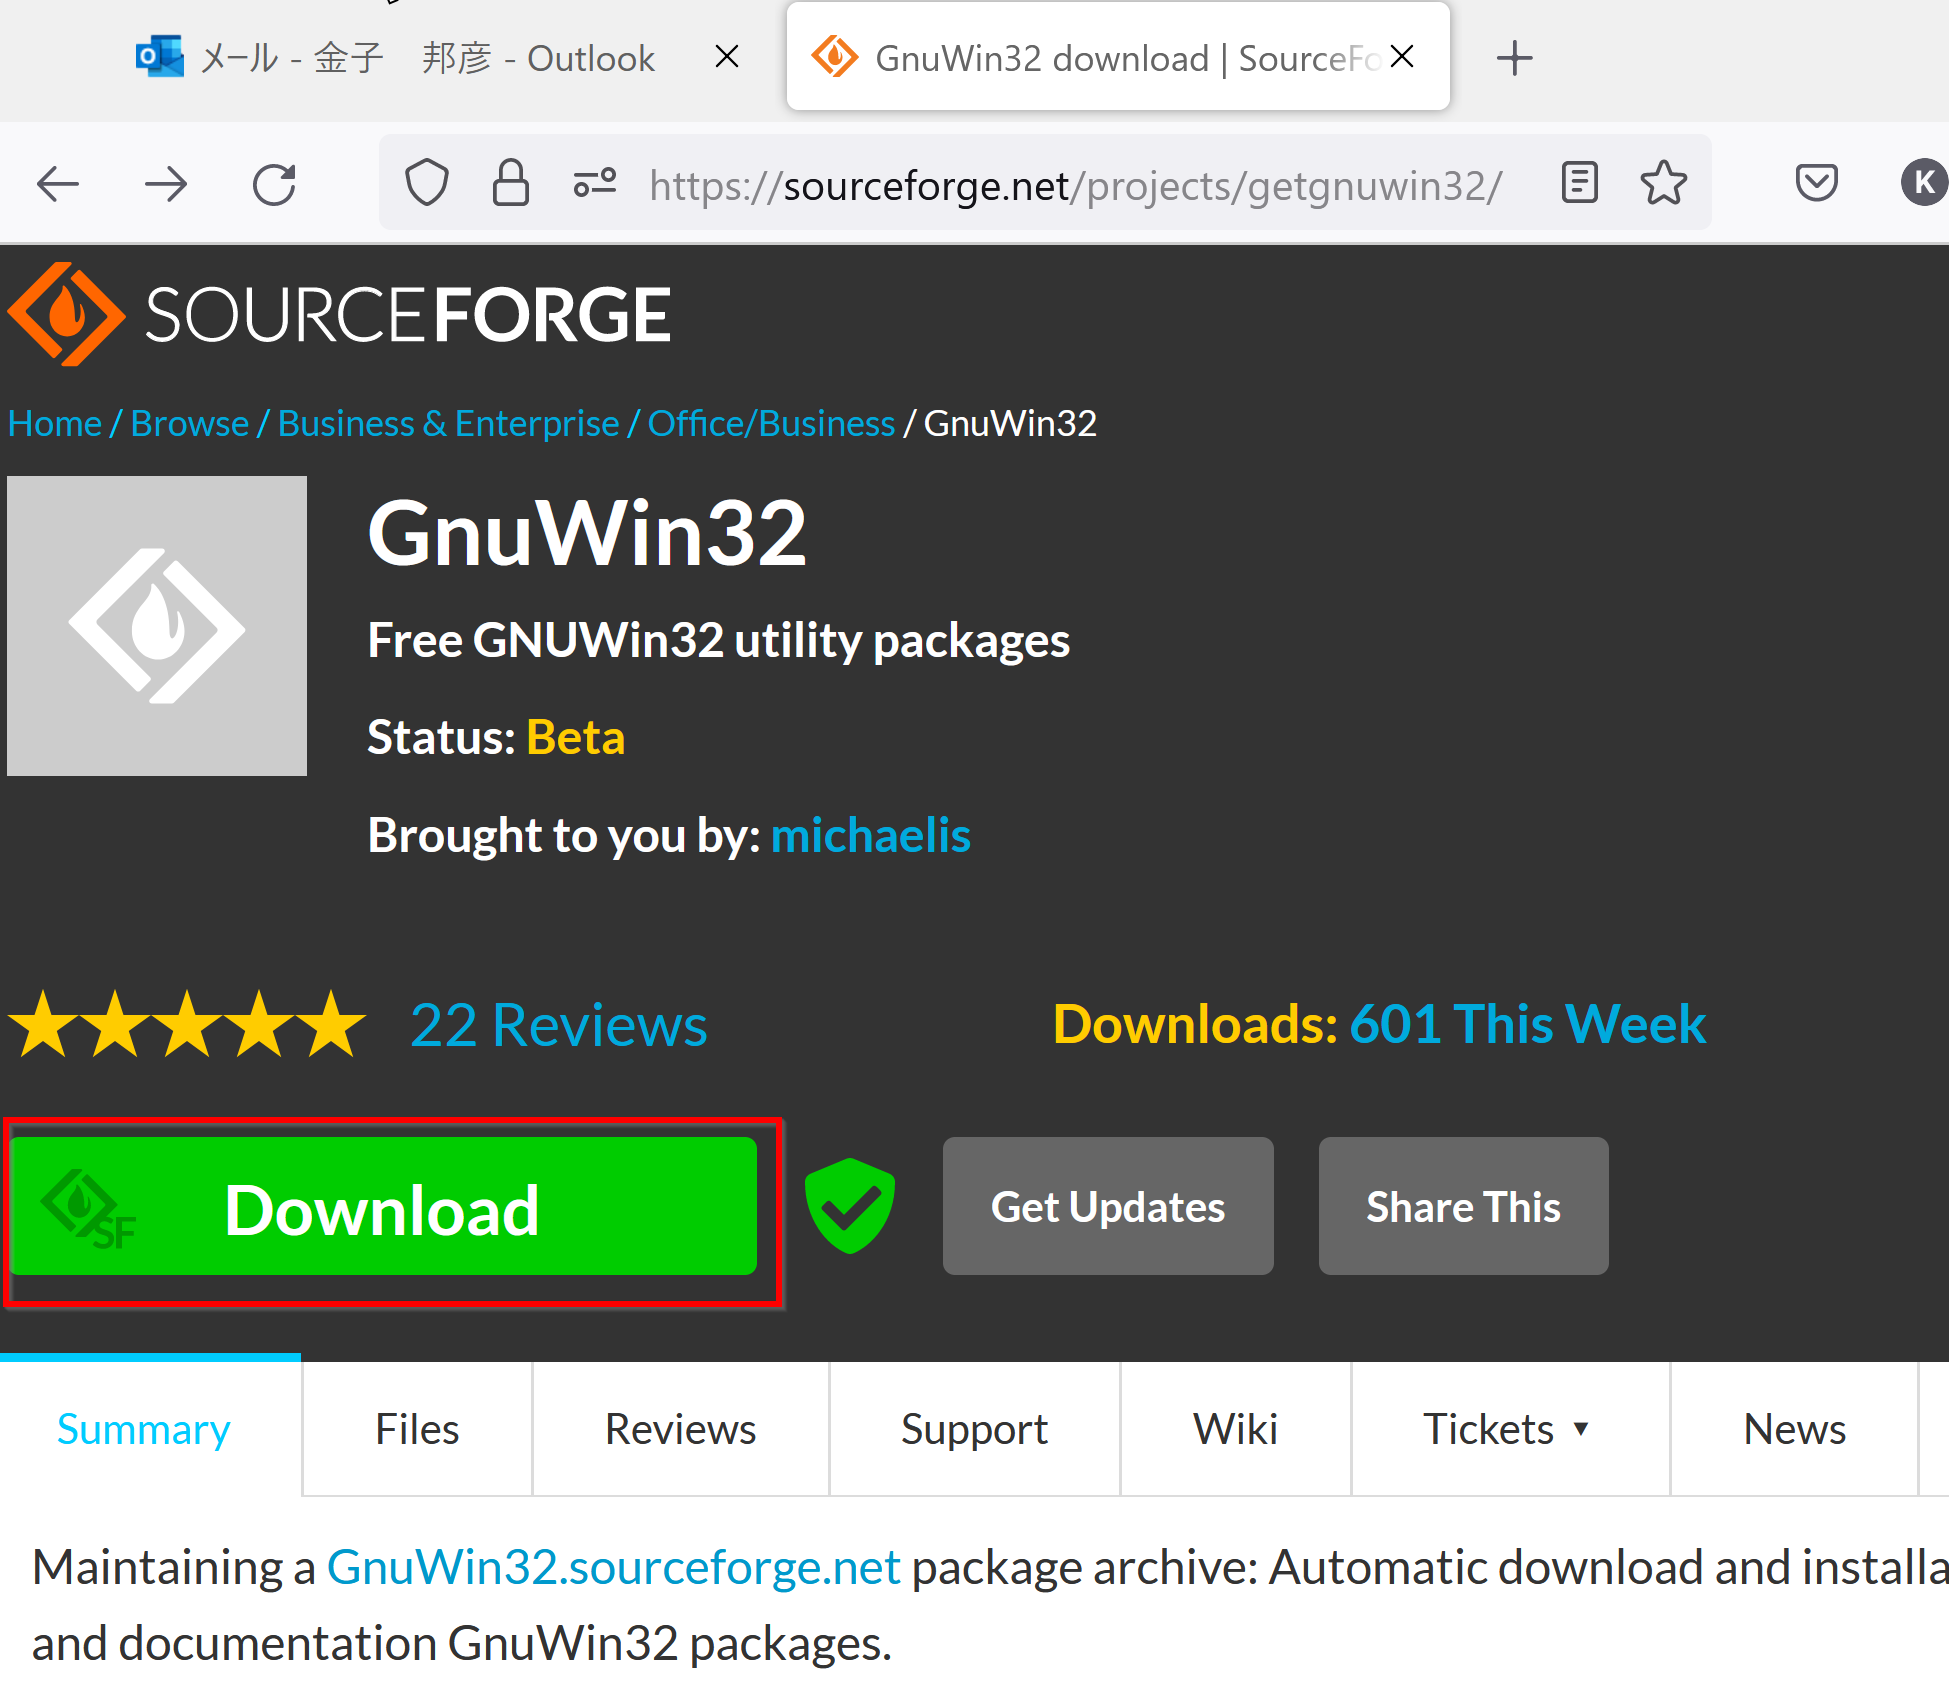Save the page to Pocket
1949x1699 pixels.
pos(1817,182)
